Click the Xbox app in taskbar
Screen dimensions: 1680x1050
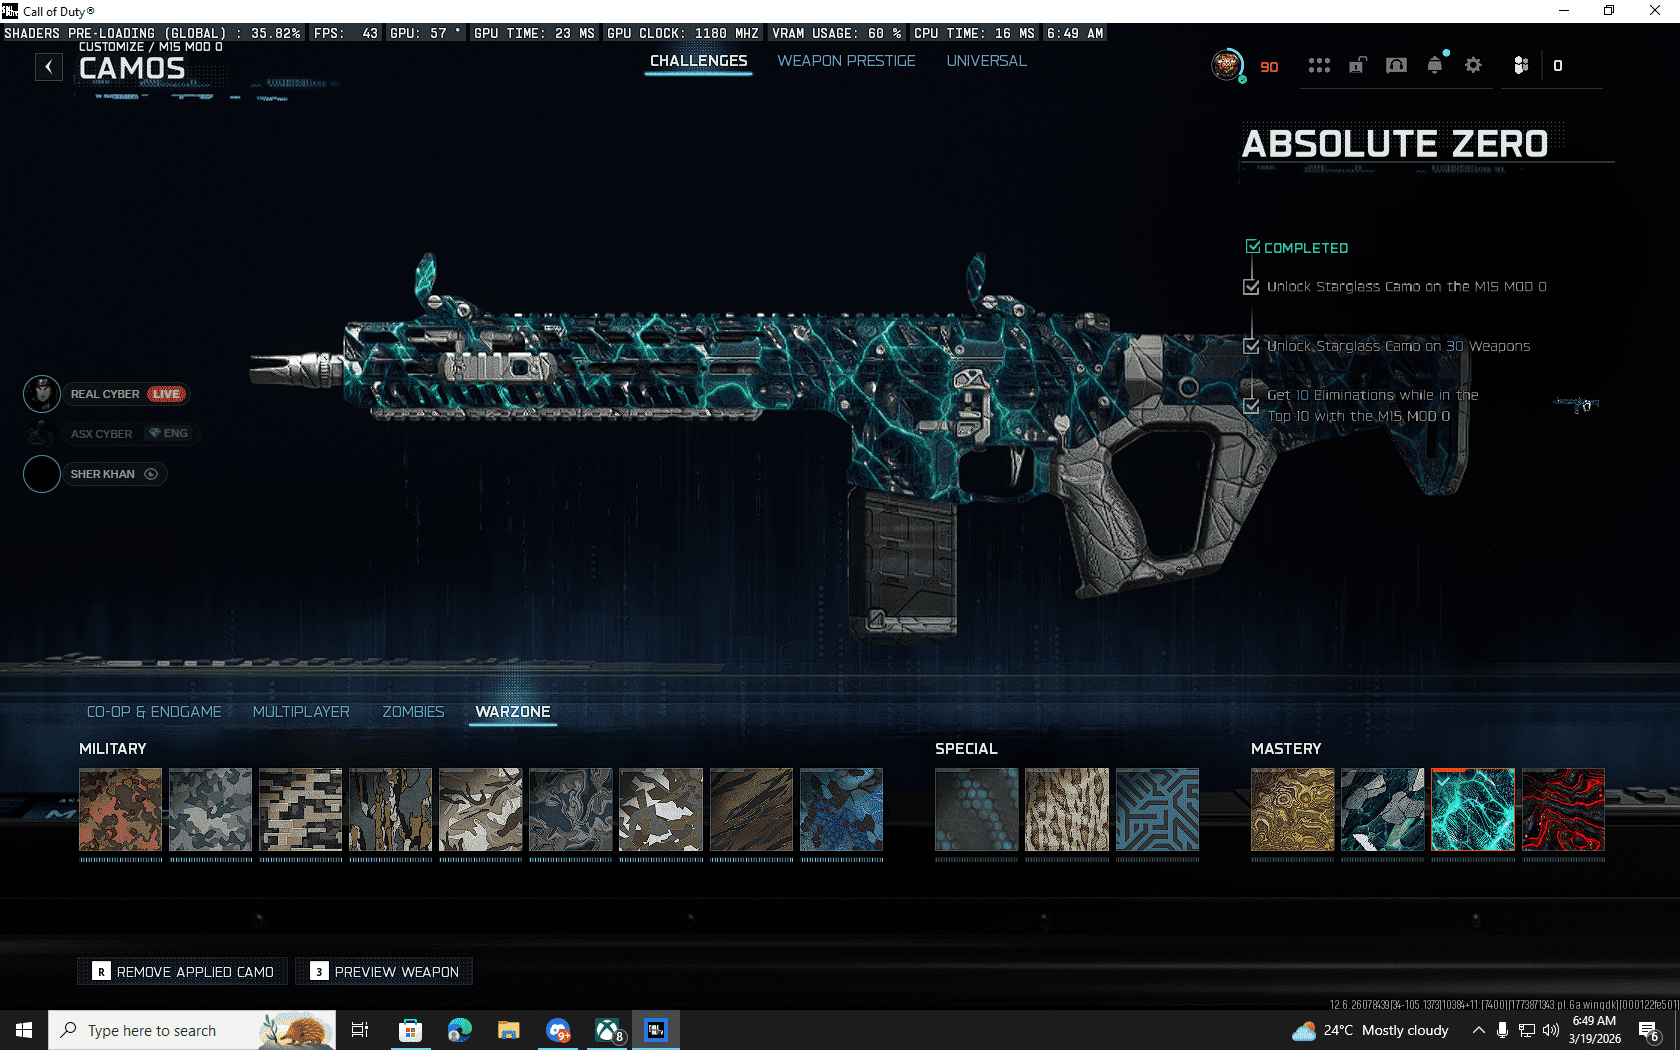pyautogui.click(x=607, y=1030)
